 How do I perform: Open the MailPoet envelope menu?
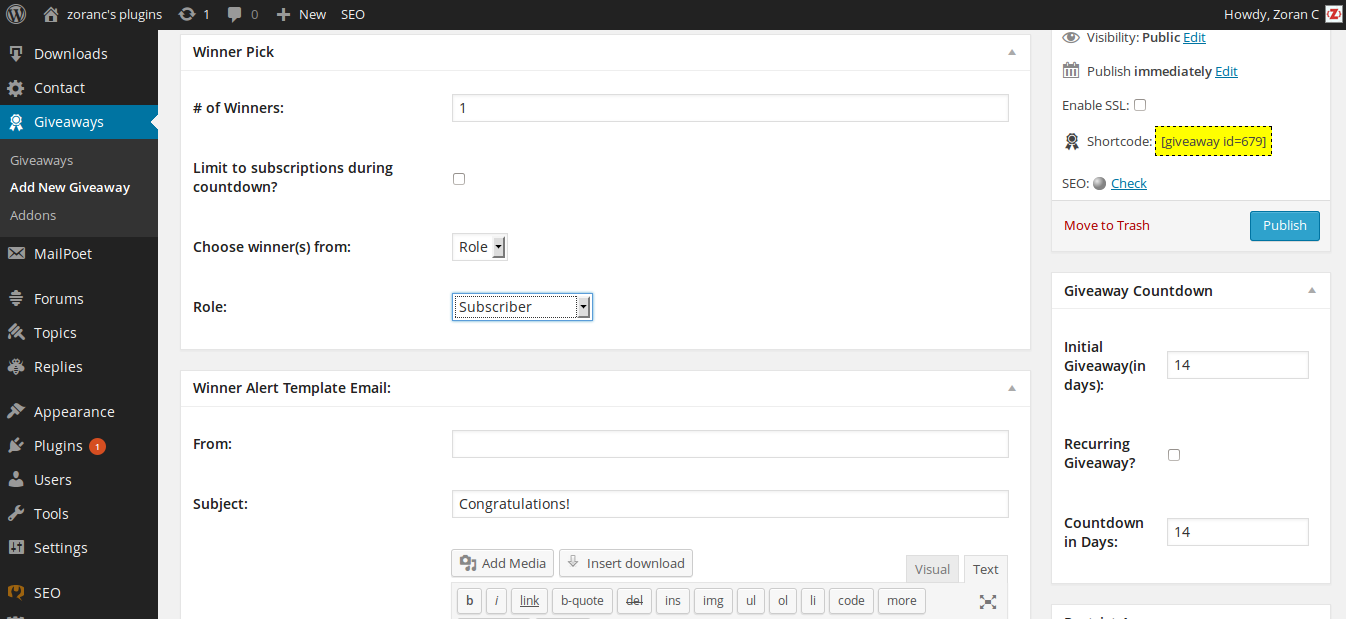coord(16,254)
